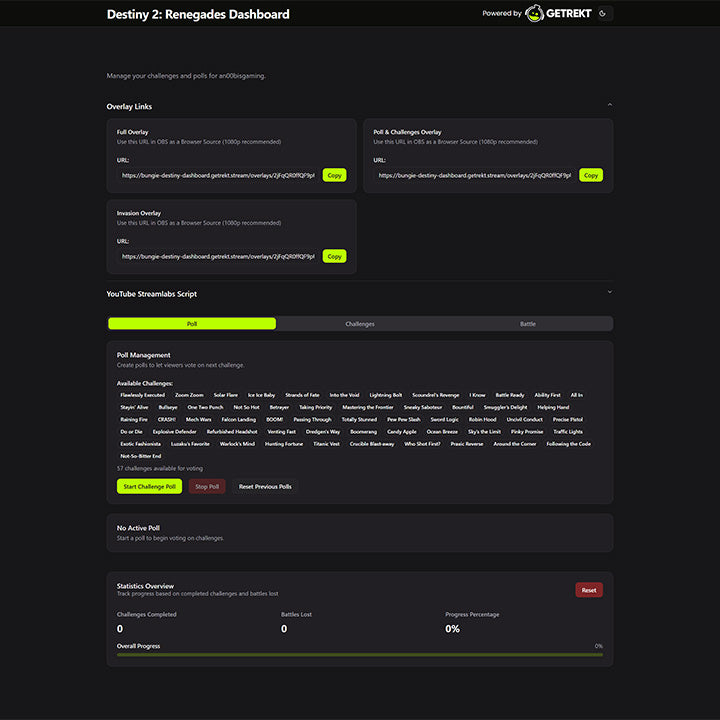Select the BOOM! challenge tag
This screenshot has width=720, height=720.
275,419
